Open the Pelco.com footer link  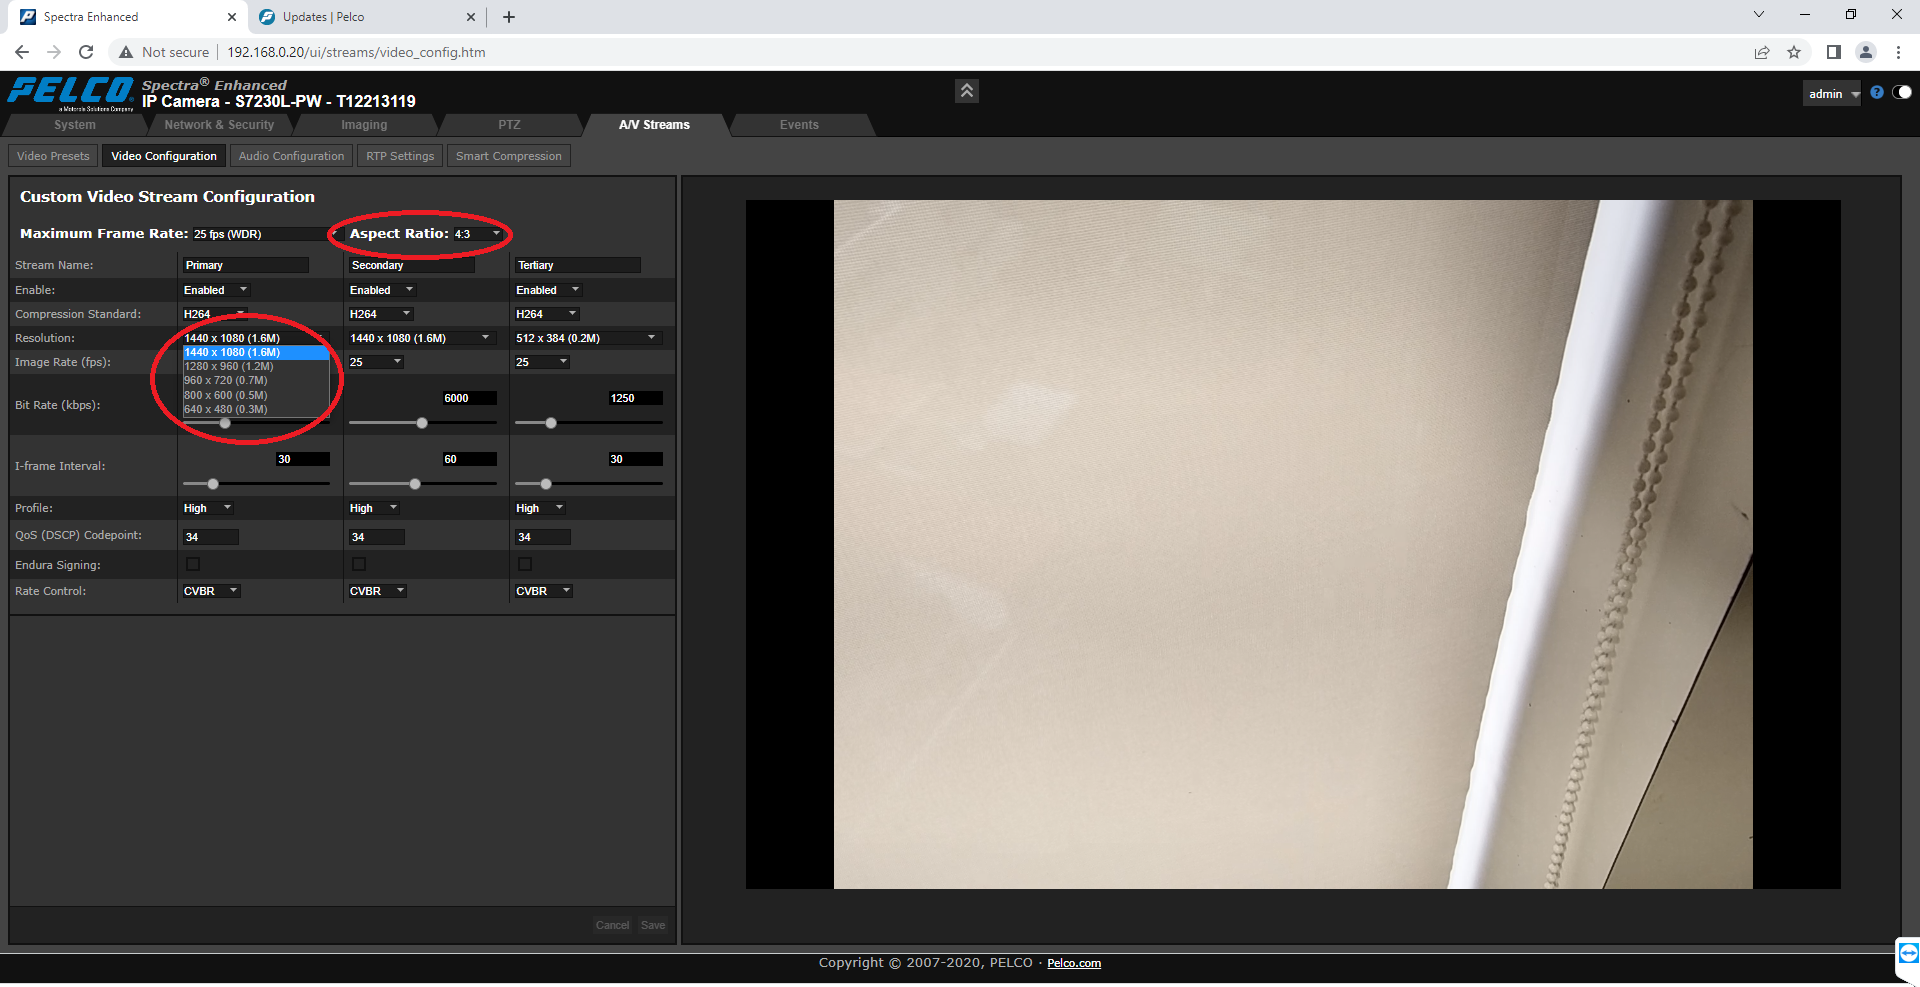pos(1074,963)
